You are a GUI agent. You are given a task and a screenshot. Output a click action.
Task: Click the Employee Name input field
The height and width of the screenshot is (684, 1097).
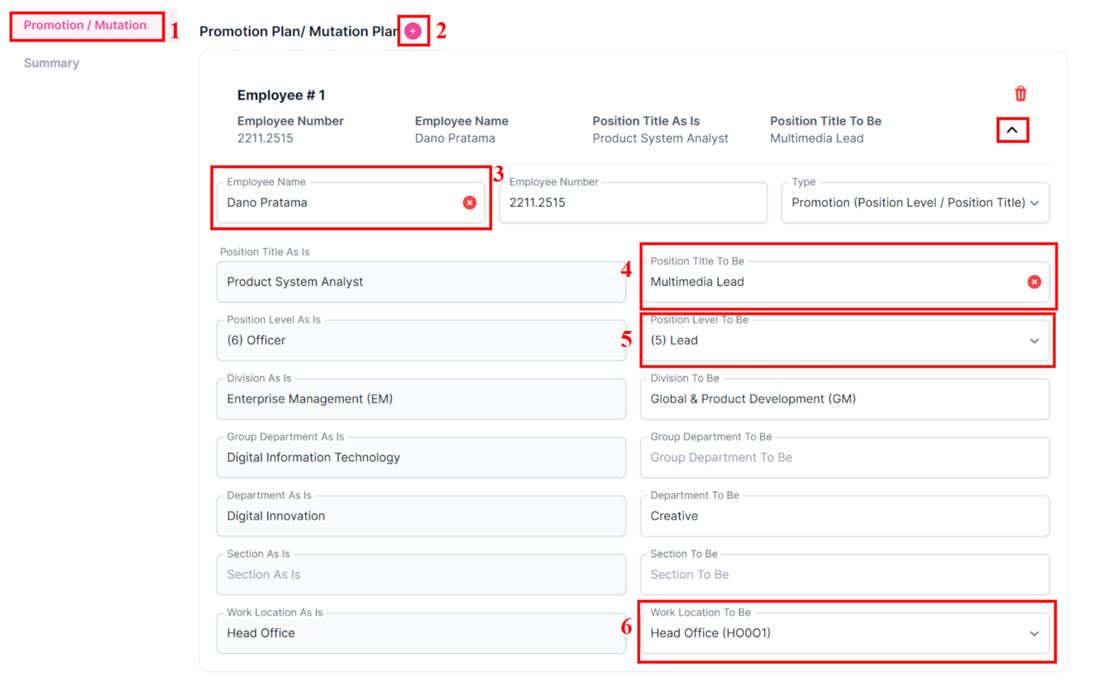pos(340,203)
